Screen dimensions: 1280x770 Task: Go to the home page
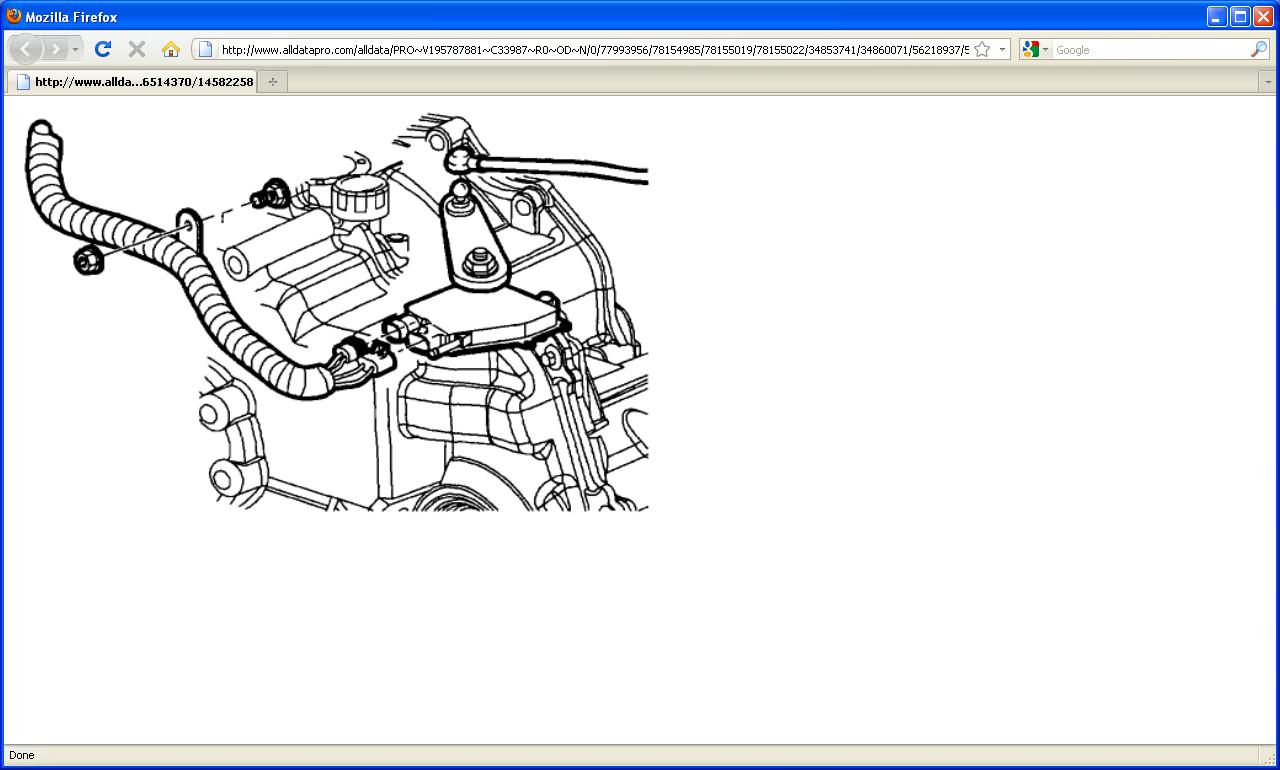point(171,49)
